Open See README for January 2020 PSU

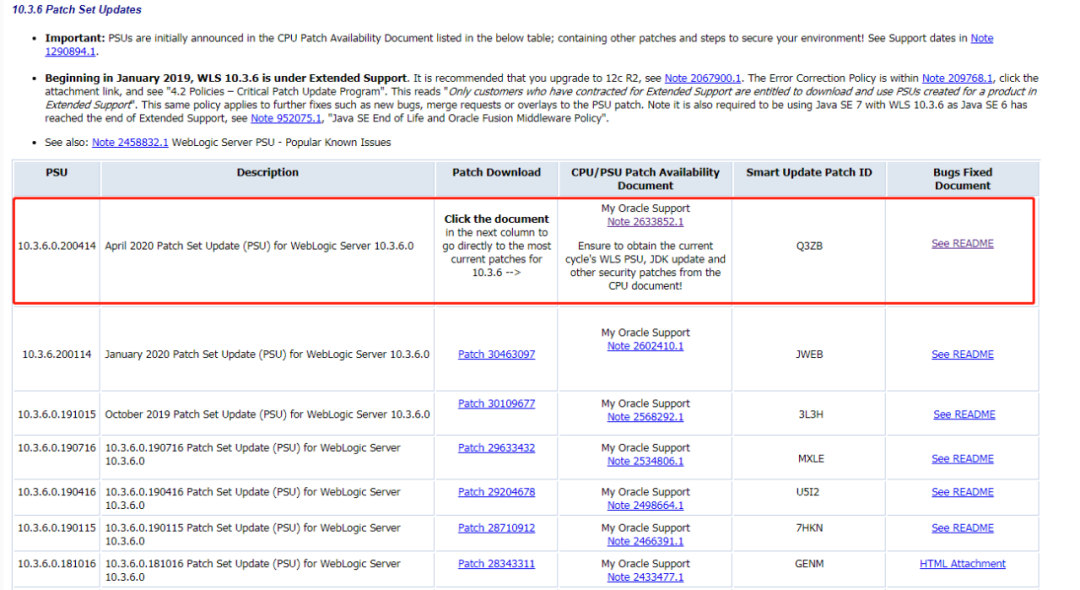[x=962, y=355]
